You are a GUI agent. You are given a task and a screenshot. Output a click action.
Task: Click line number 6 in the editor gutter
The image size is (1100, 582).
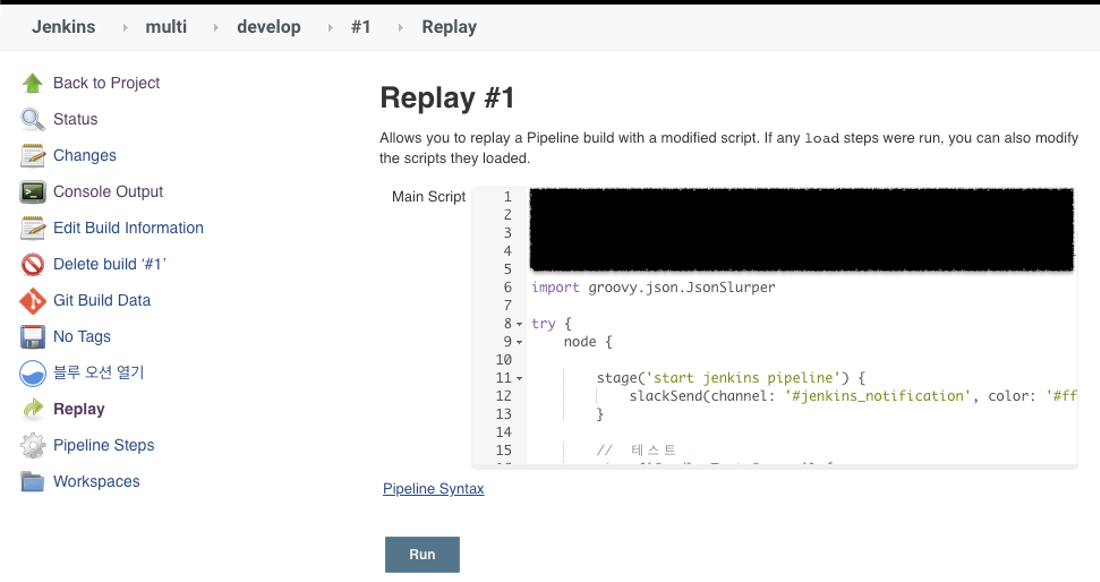pyautogui.click(x=508, y=287)
